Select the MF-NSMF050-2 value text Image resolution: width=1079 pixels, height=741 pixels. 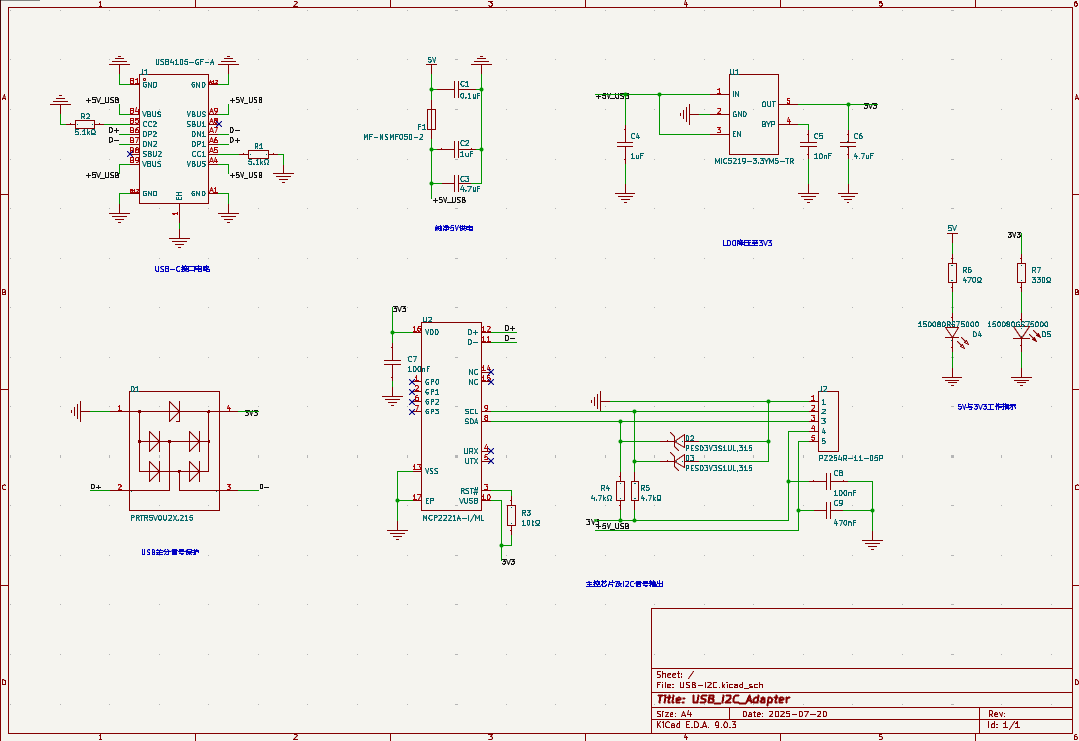coord(394,137)
